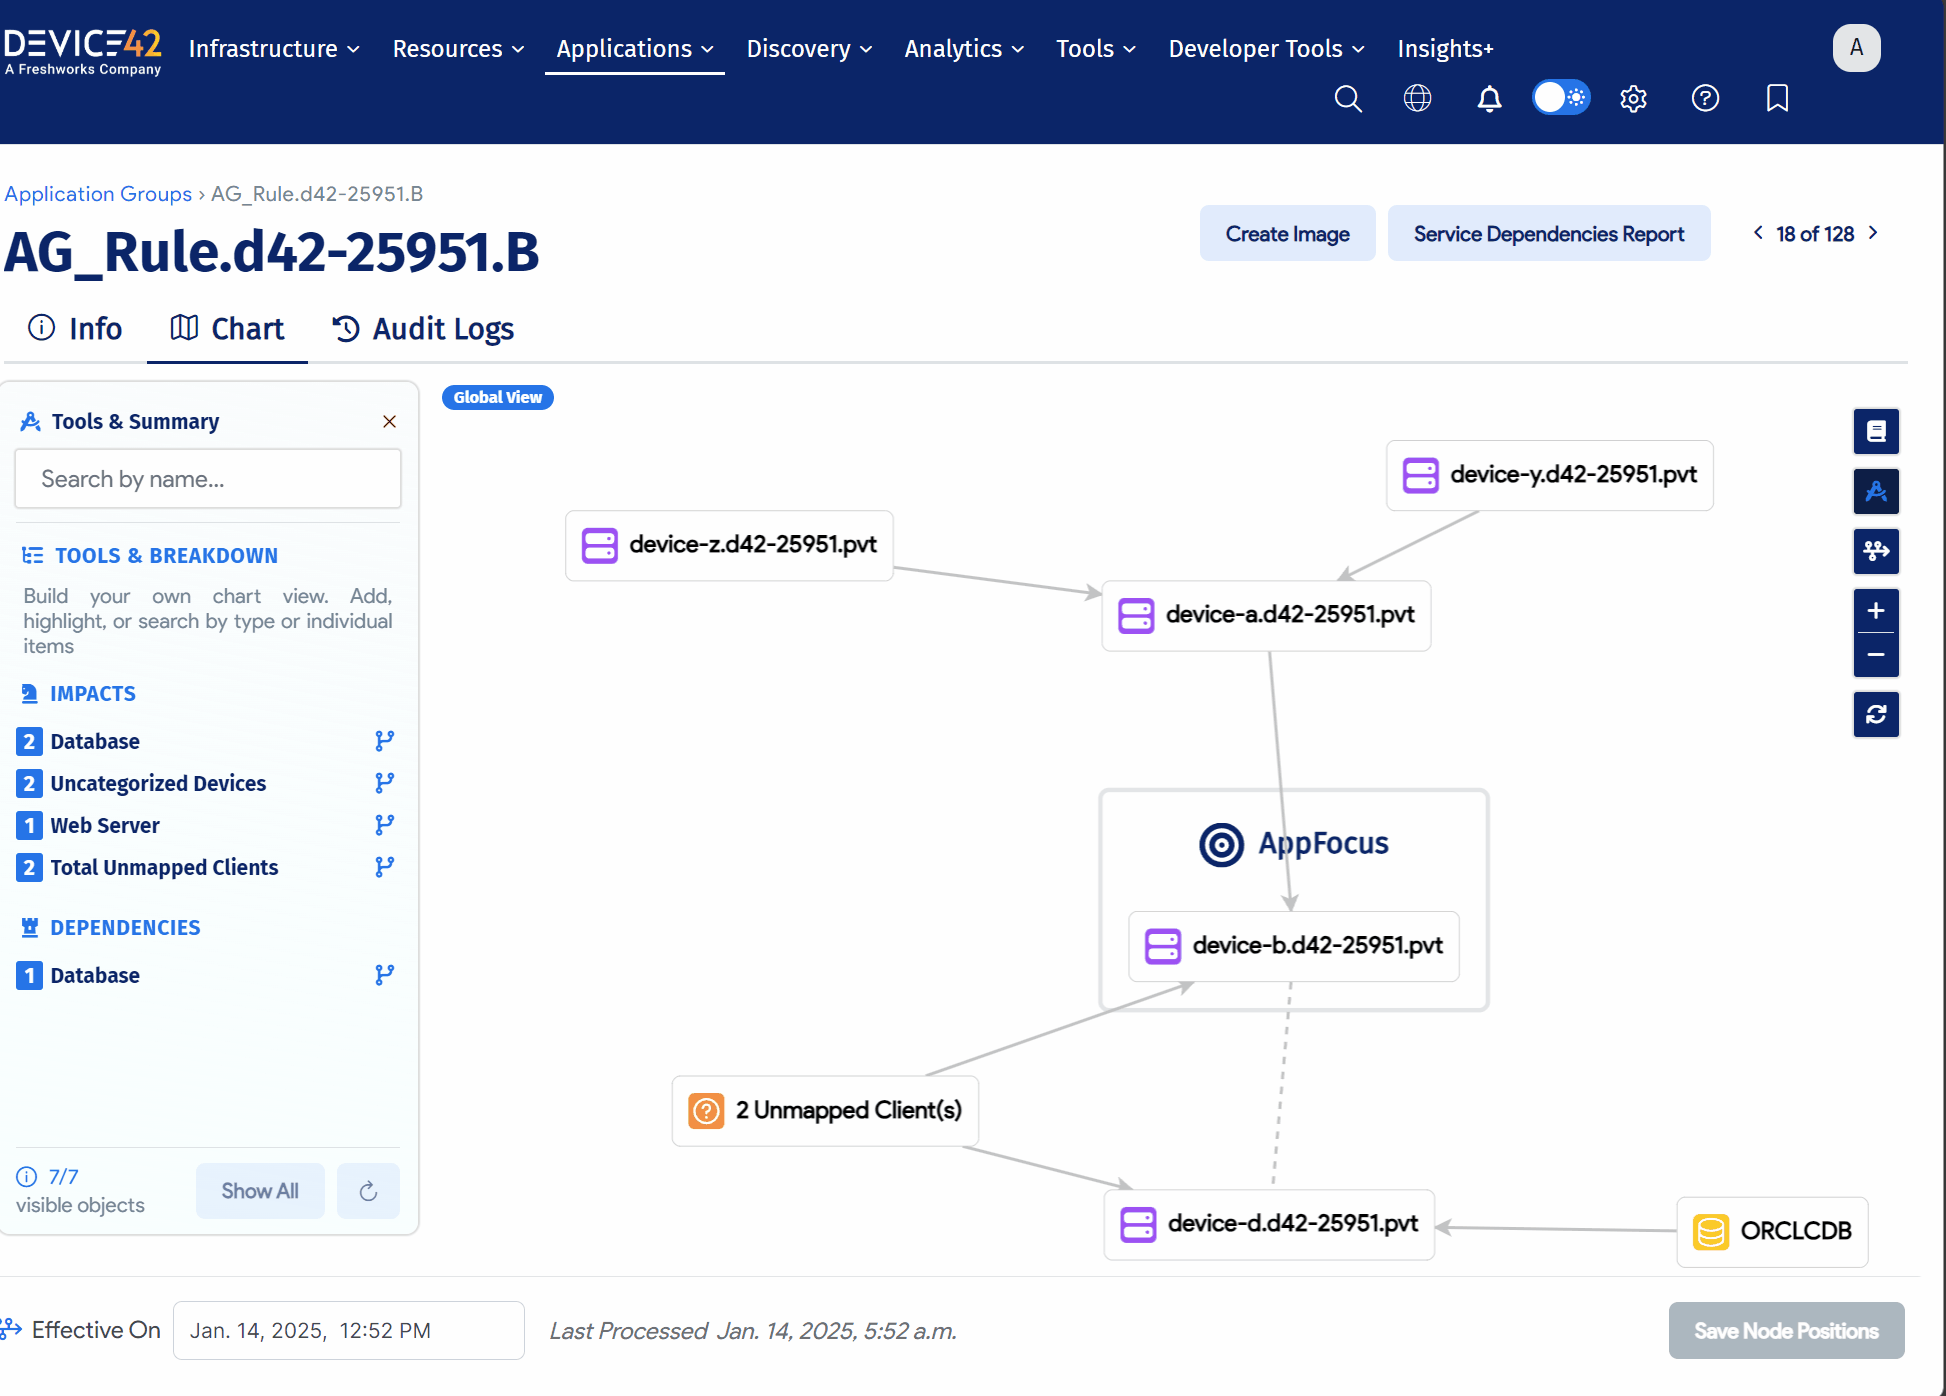The height and width of the screenshot is (1396, 1946).
Task: Open the legend book icon on chart toolbar
Action: (1875, 431)
